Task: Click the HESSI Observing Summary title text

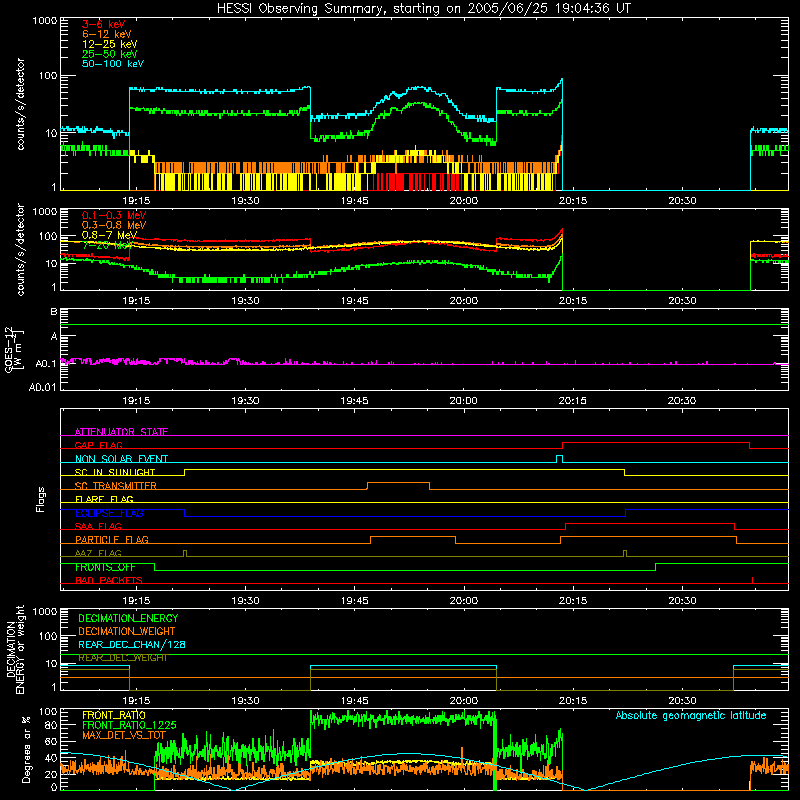Action: (x=423, y=9)
